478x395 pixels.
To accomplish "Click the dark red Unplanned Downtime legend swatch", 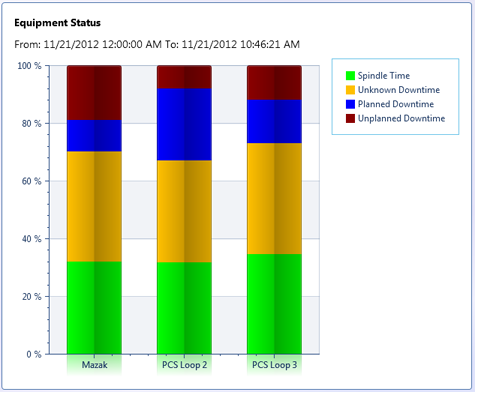I will 350,119.
